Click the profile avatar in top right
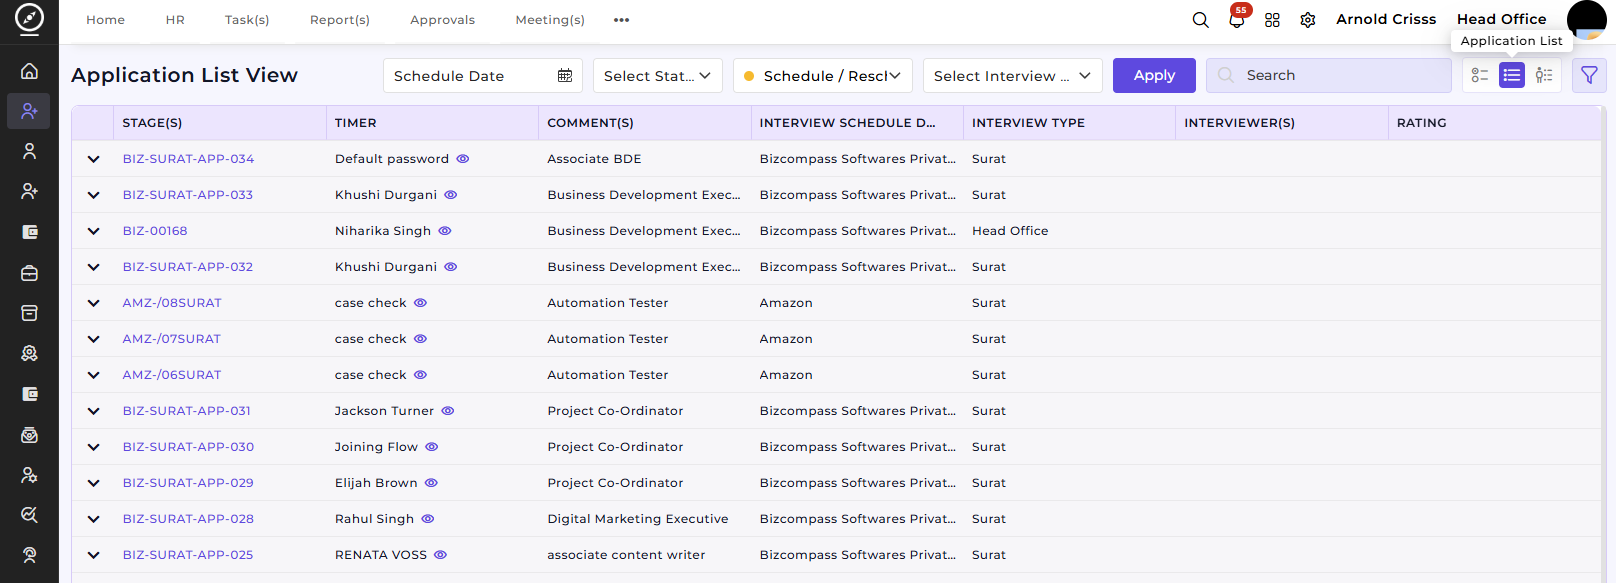1616x583 pixels. [1586, 20]
